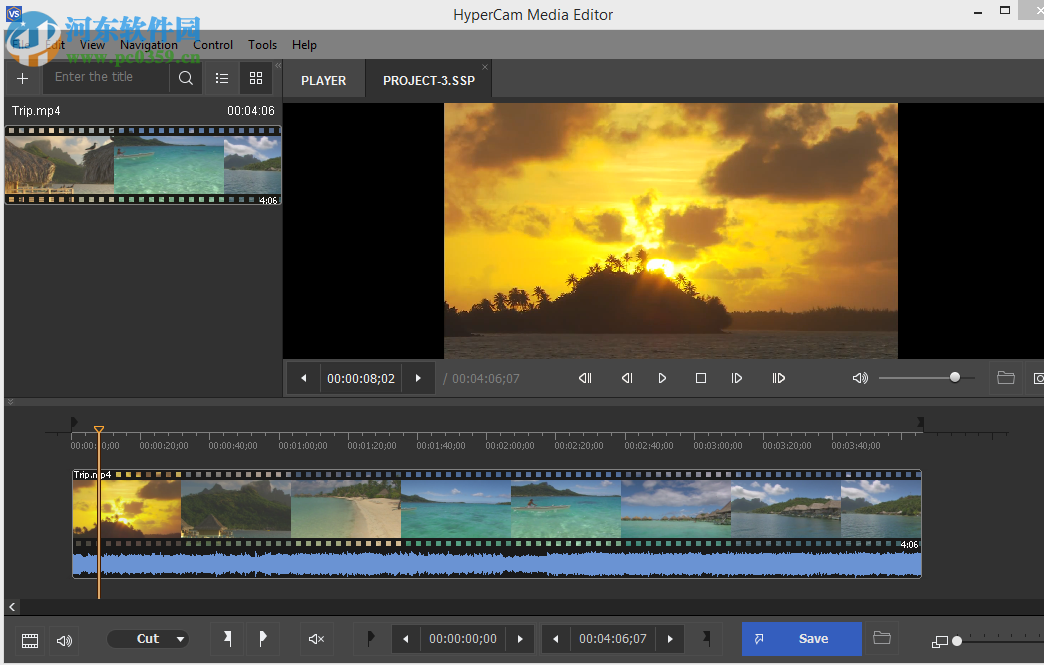Viewport: 1044px width, 665px height.
Task: Add a new media file with plus icon
Action: 22,78
